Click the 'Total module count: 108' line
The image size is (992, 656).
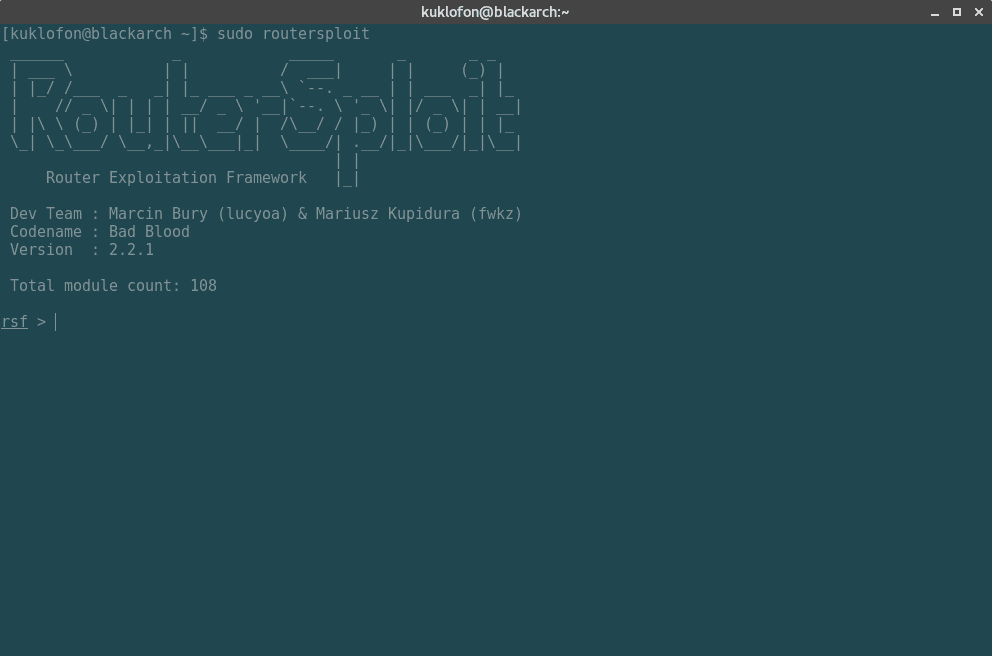tap(113, 286)
